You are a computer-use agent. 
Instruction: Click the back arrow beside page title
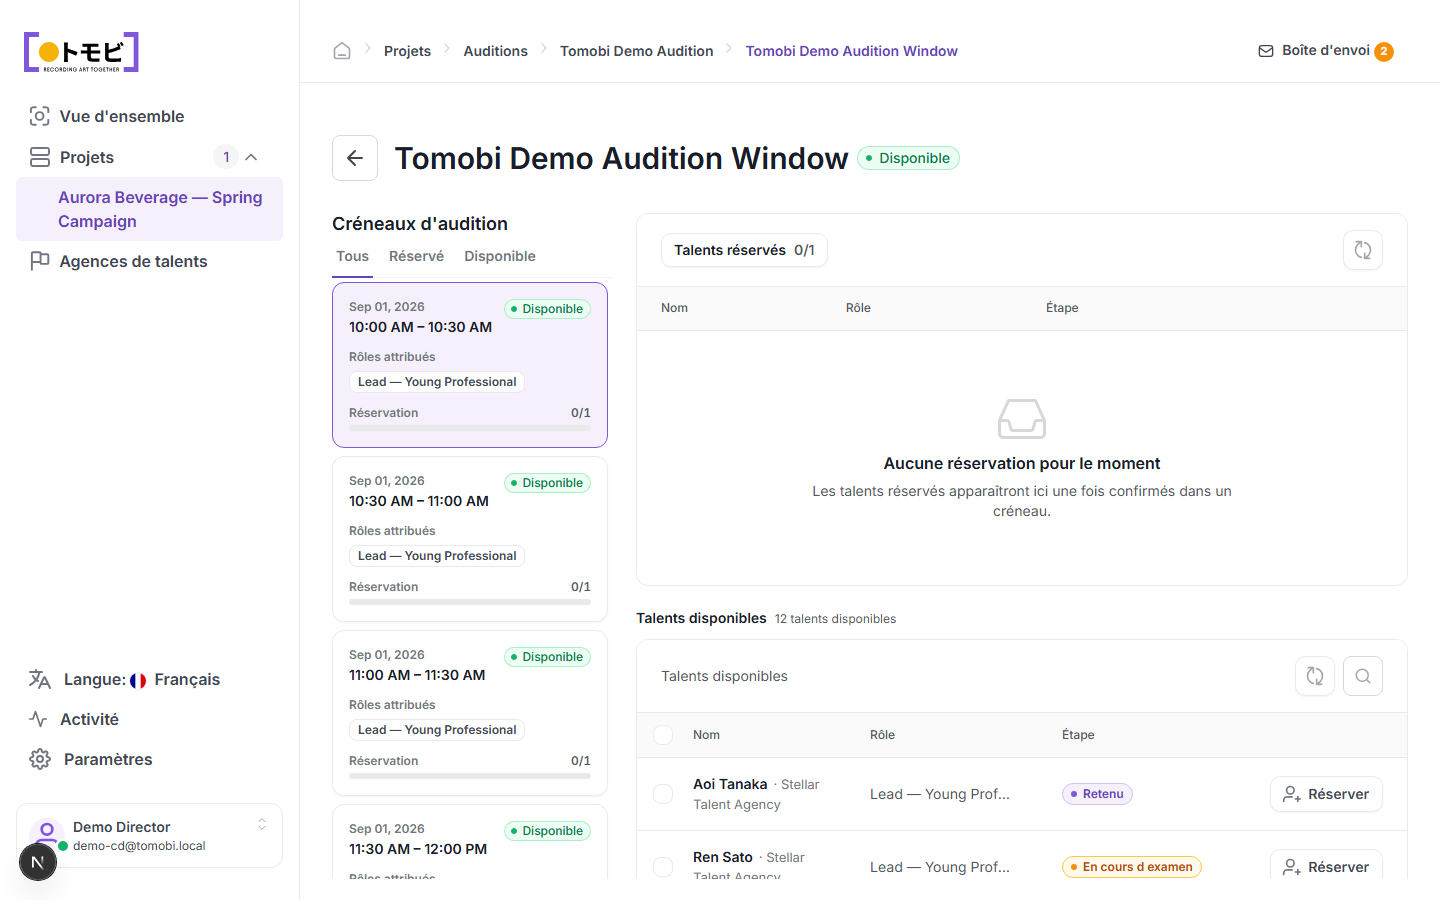pyautogui.click(x=355, y=158)
